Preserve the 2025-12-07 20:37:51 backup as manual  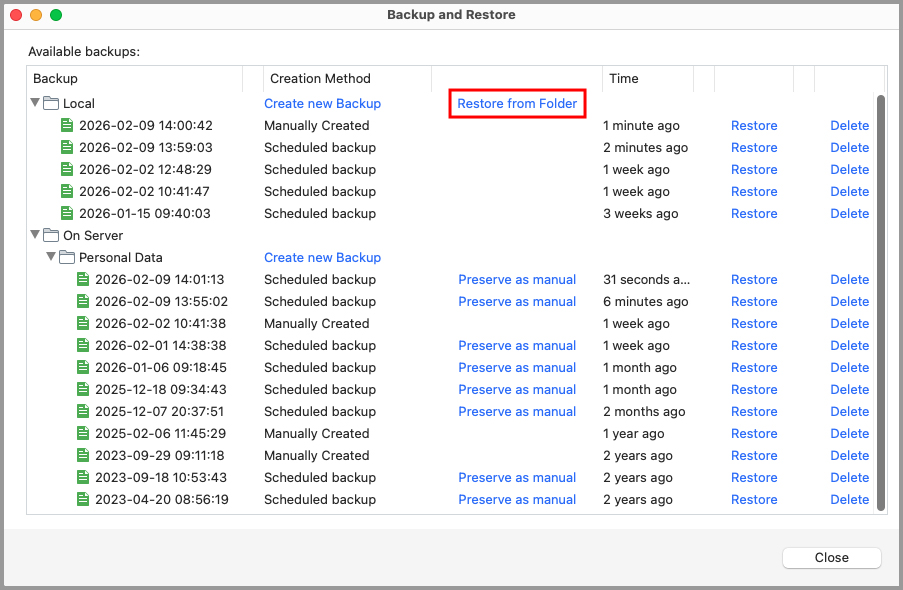(517, 411)
